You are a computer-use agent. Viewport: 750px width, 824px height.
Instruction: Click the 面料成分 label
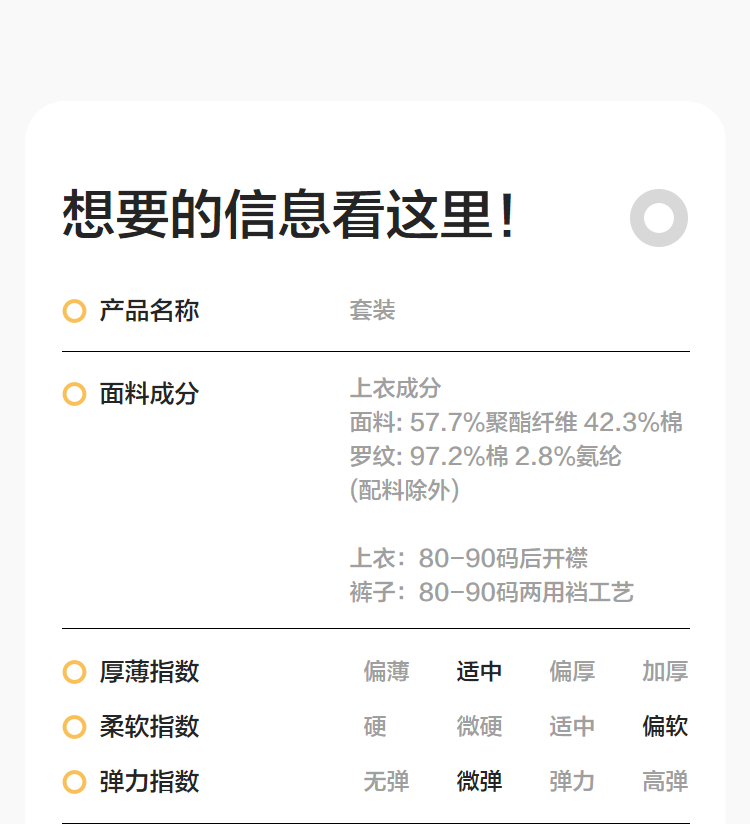coord(149,394)
